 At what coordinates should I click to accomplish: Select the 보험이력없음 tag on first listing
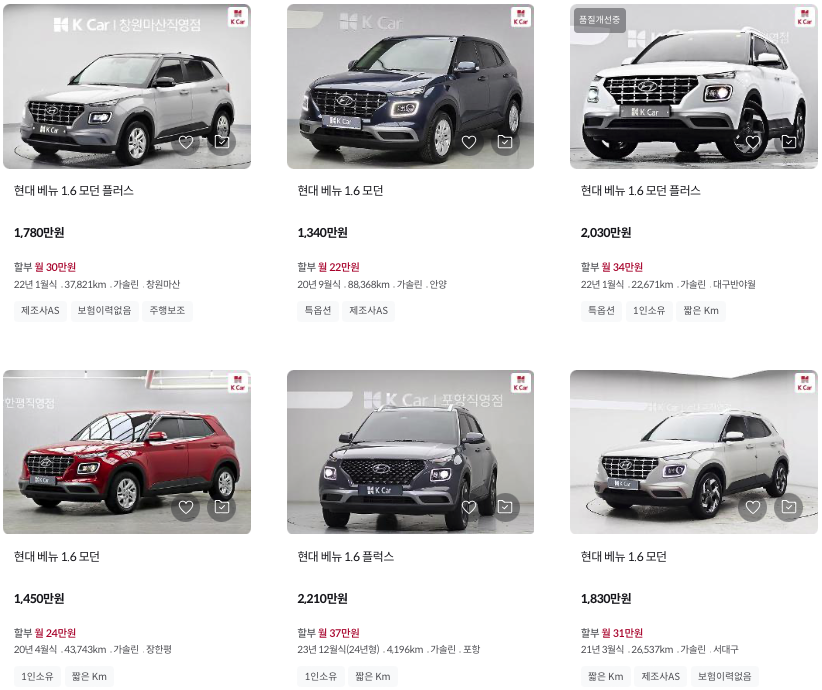pyautogui.click(x=104, y=310)
